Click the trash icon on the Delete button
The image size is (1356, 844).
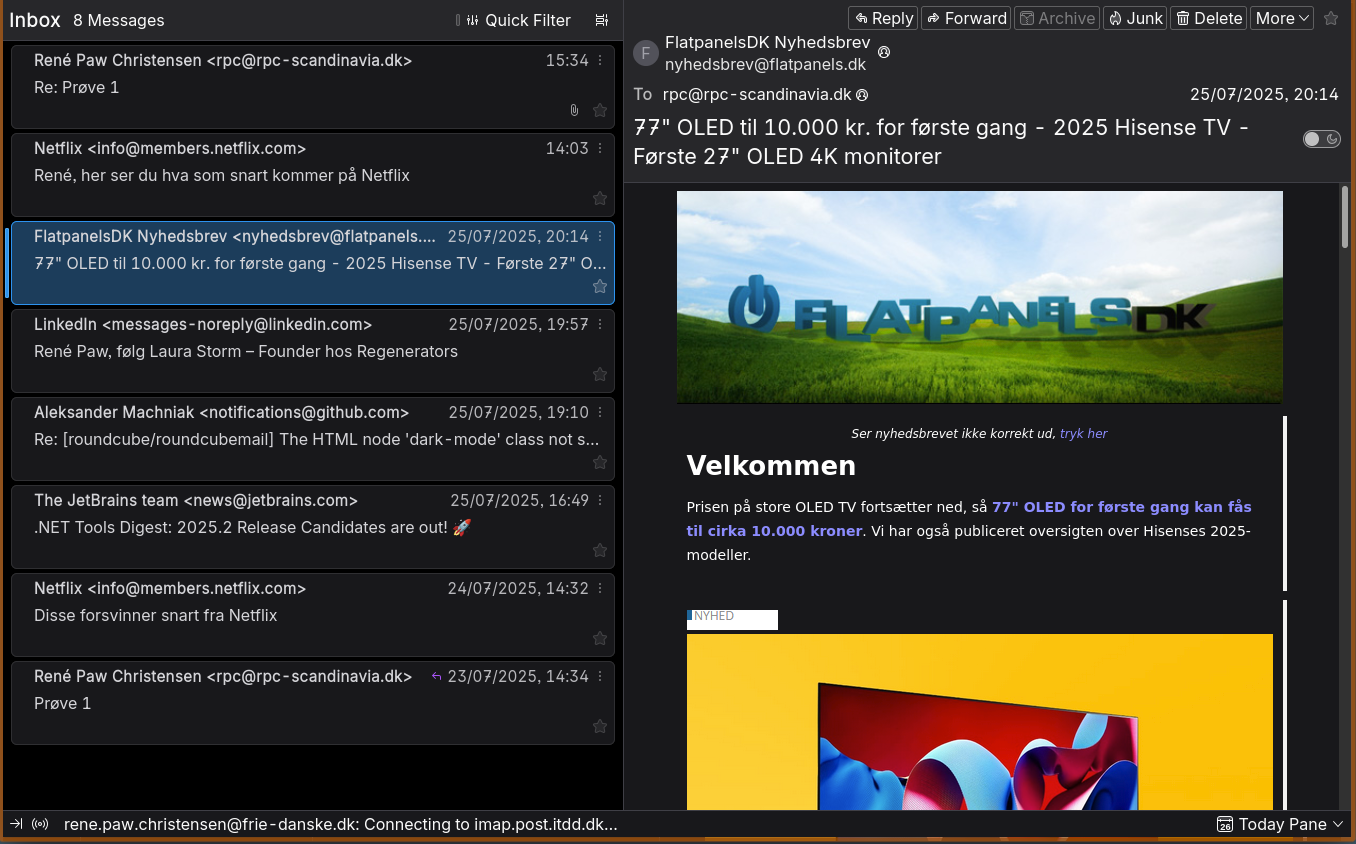pos(1182,17)
